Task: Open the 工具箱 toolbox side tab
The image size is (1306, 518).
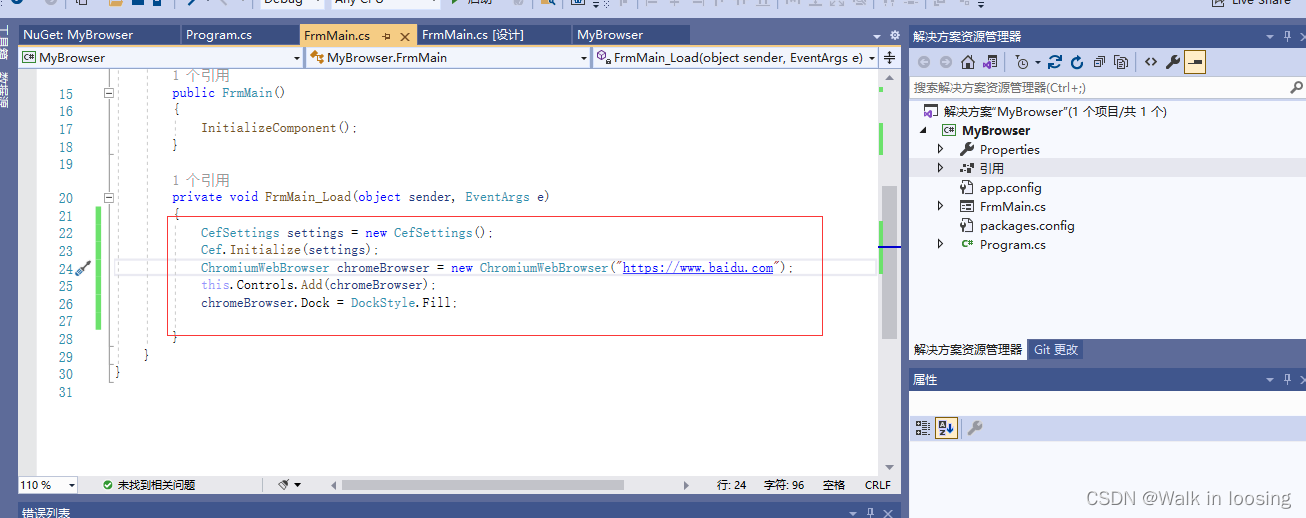Action: (4, 44)
